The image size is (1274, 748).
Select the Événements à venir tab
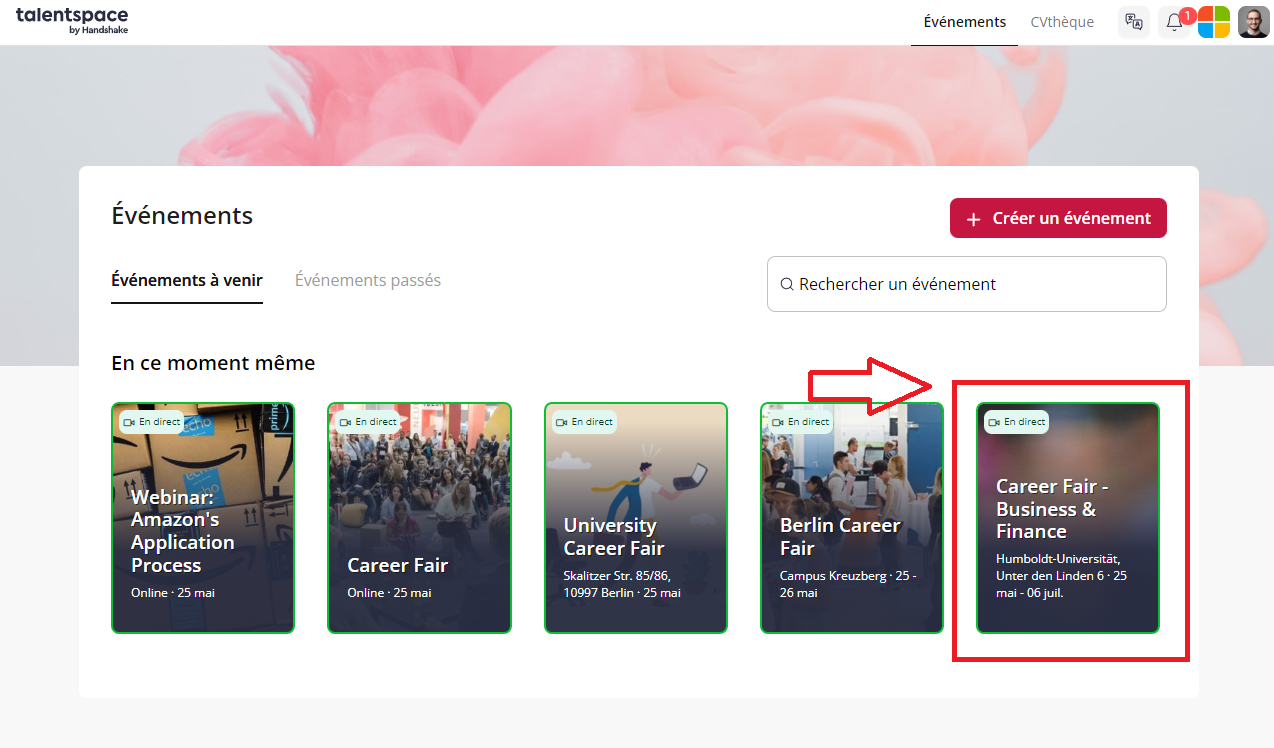[187, 280]
